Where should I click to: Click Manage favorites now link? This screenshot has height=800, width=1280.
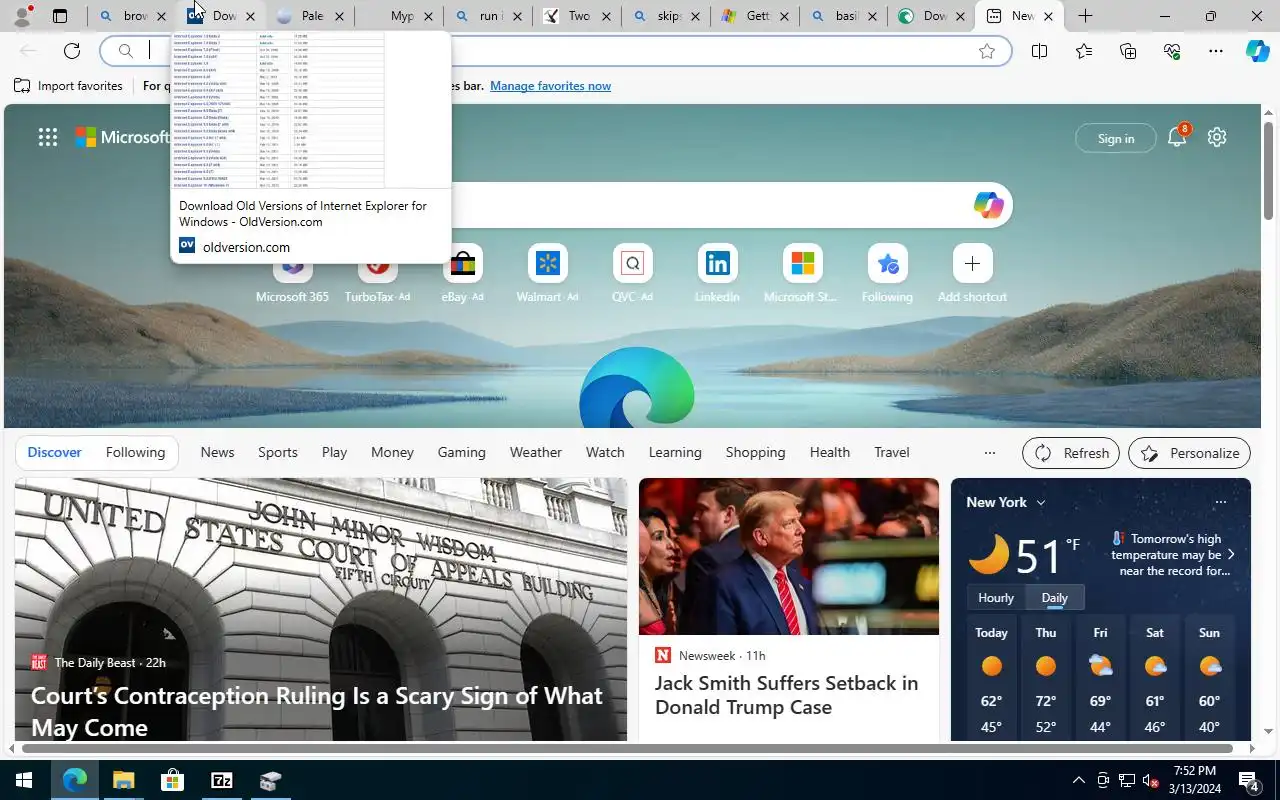tap(550, 86)
